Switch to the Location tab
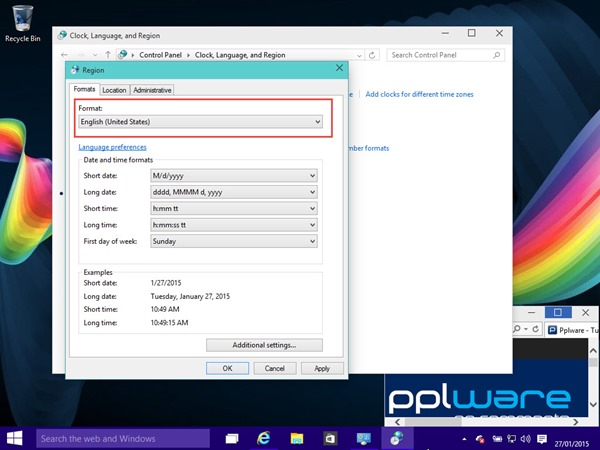 click(114, 90)
